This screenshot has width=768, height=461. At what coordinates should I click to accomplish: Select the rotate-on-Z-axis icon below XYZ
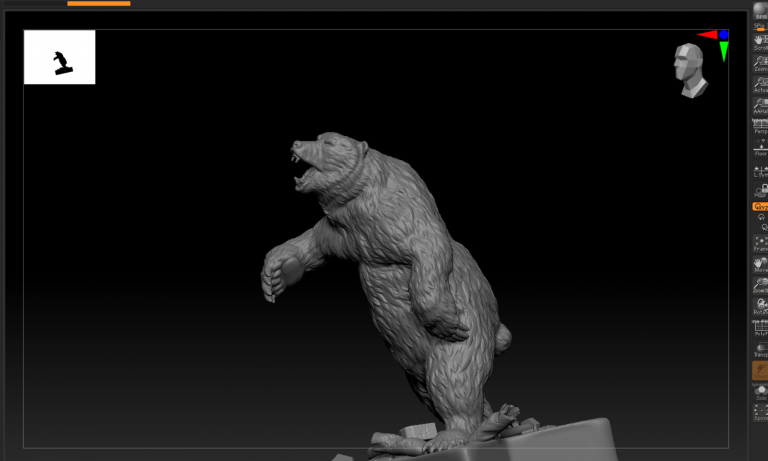click(x=764, y=227)
